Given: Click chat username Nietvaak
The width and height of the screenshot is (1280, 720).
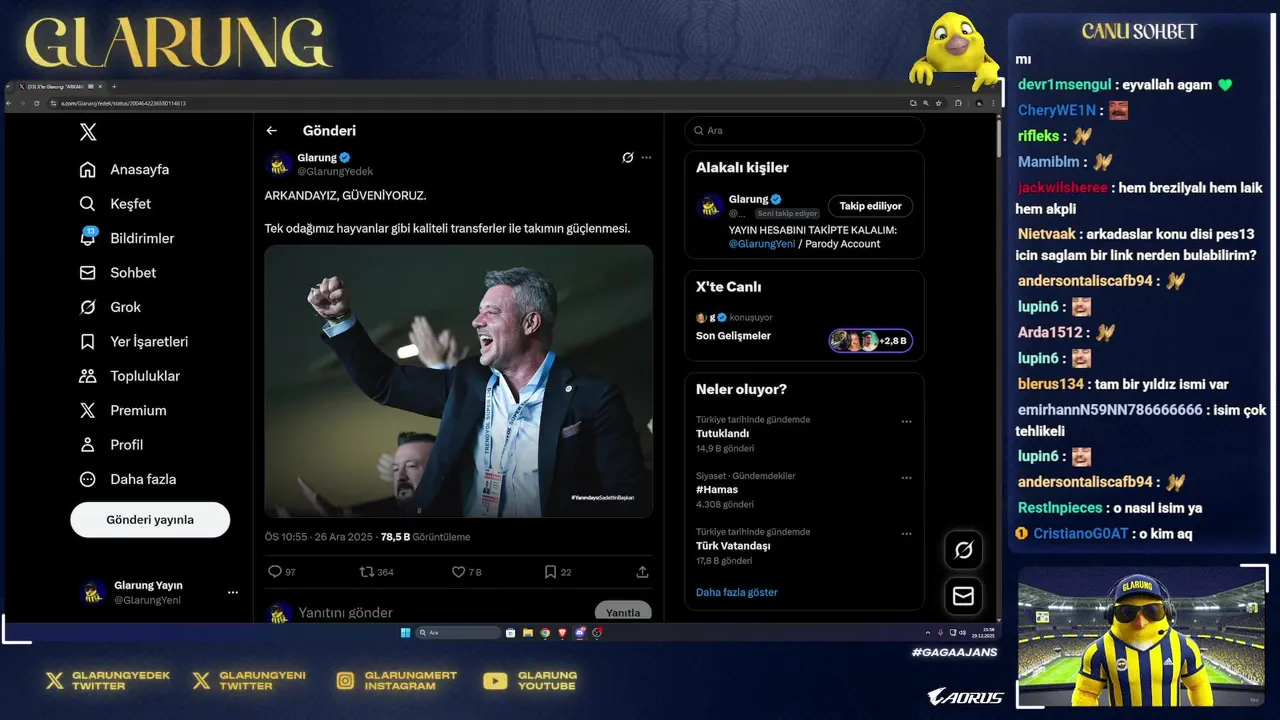Looking at the screenshot, I should click(x=1046, y=235).
